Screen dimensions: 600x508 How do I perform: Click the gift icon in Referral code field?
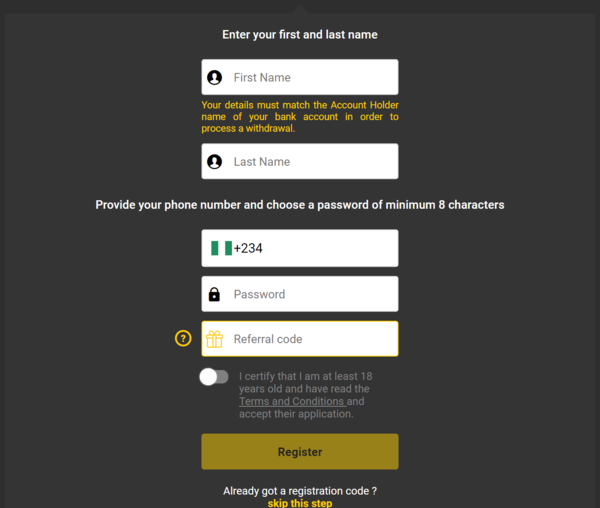pos(214,339)
